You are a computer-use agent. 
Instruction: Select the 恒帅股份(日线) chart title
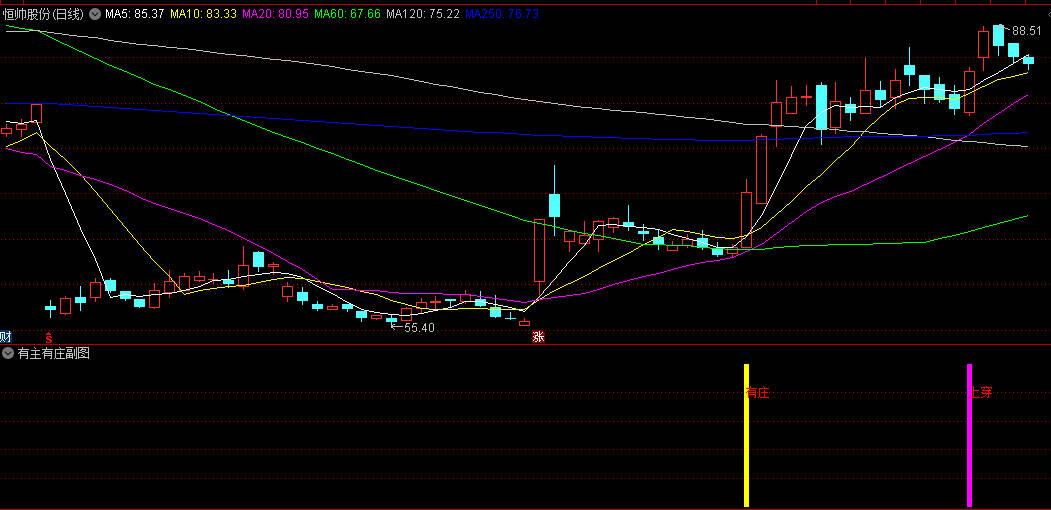coord(43,13)
